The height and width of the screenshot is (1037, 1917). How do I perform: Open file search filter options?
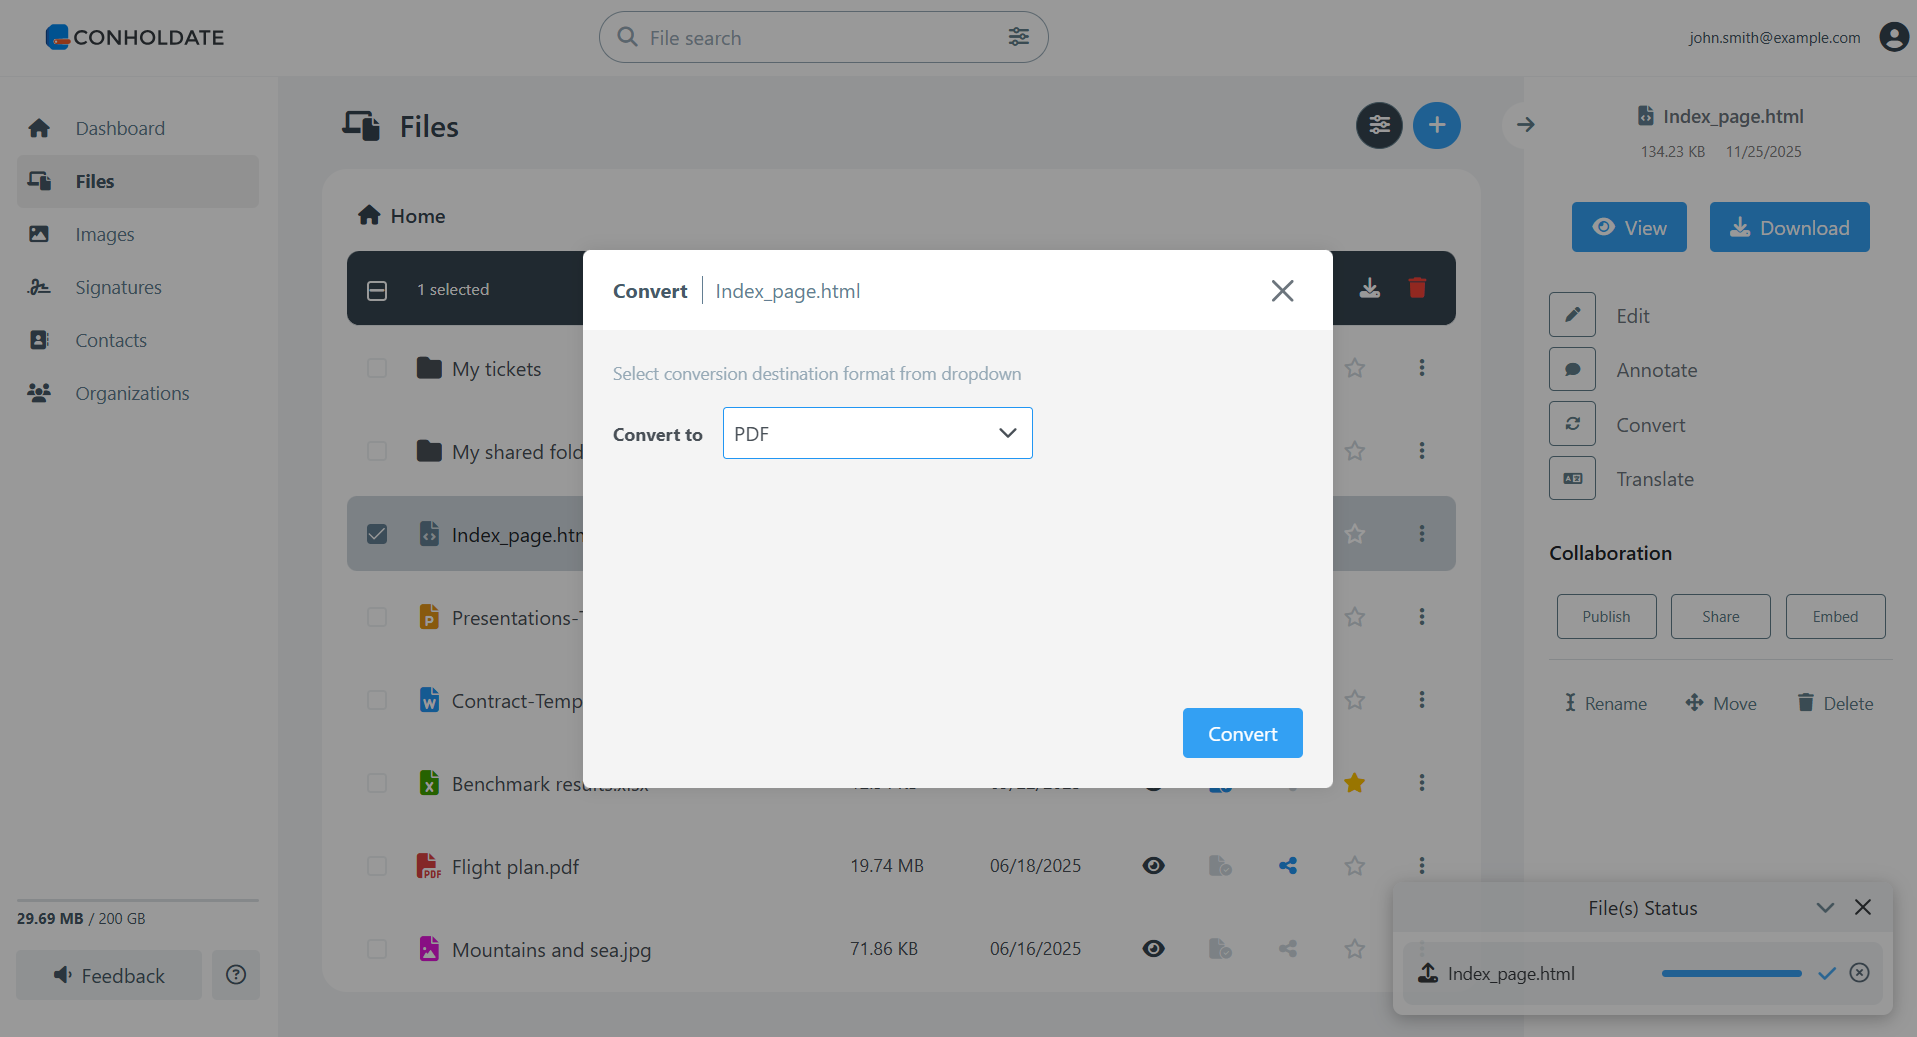click(x=1019, y=36)
